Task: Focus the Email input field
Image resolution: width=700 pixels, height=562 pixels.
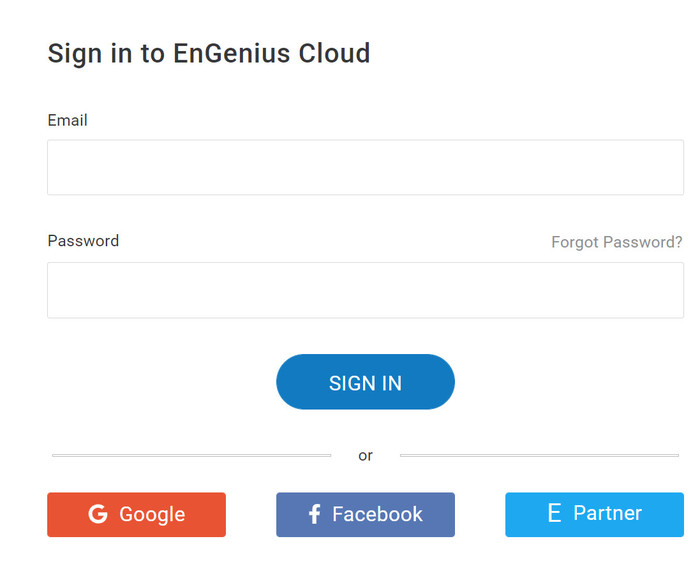Action: click(365, 167)
